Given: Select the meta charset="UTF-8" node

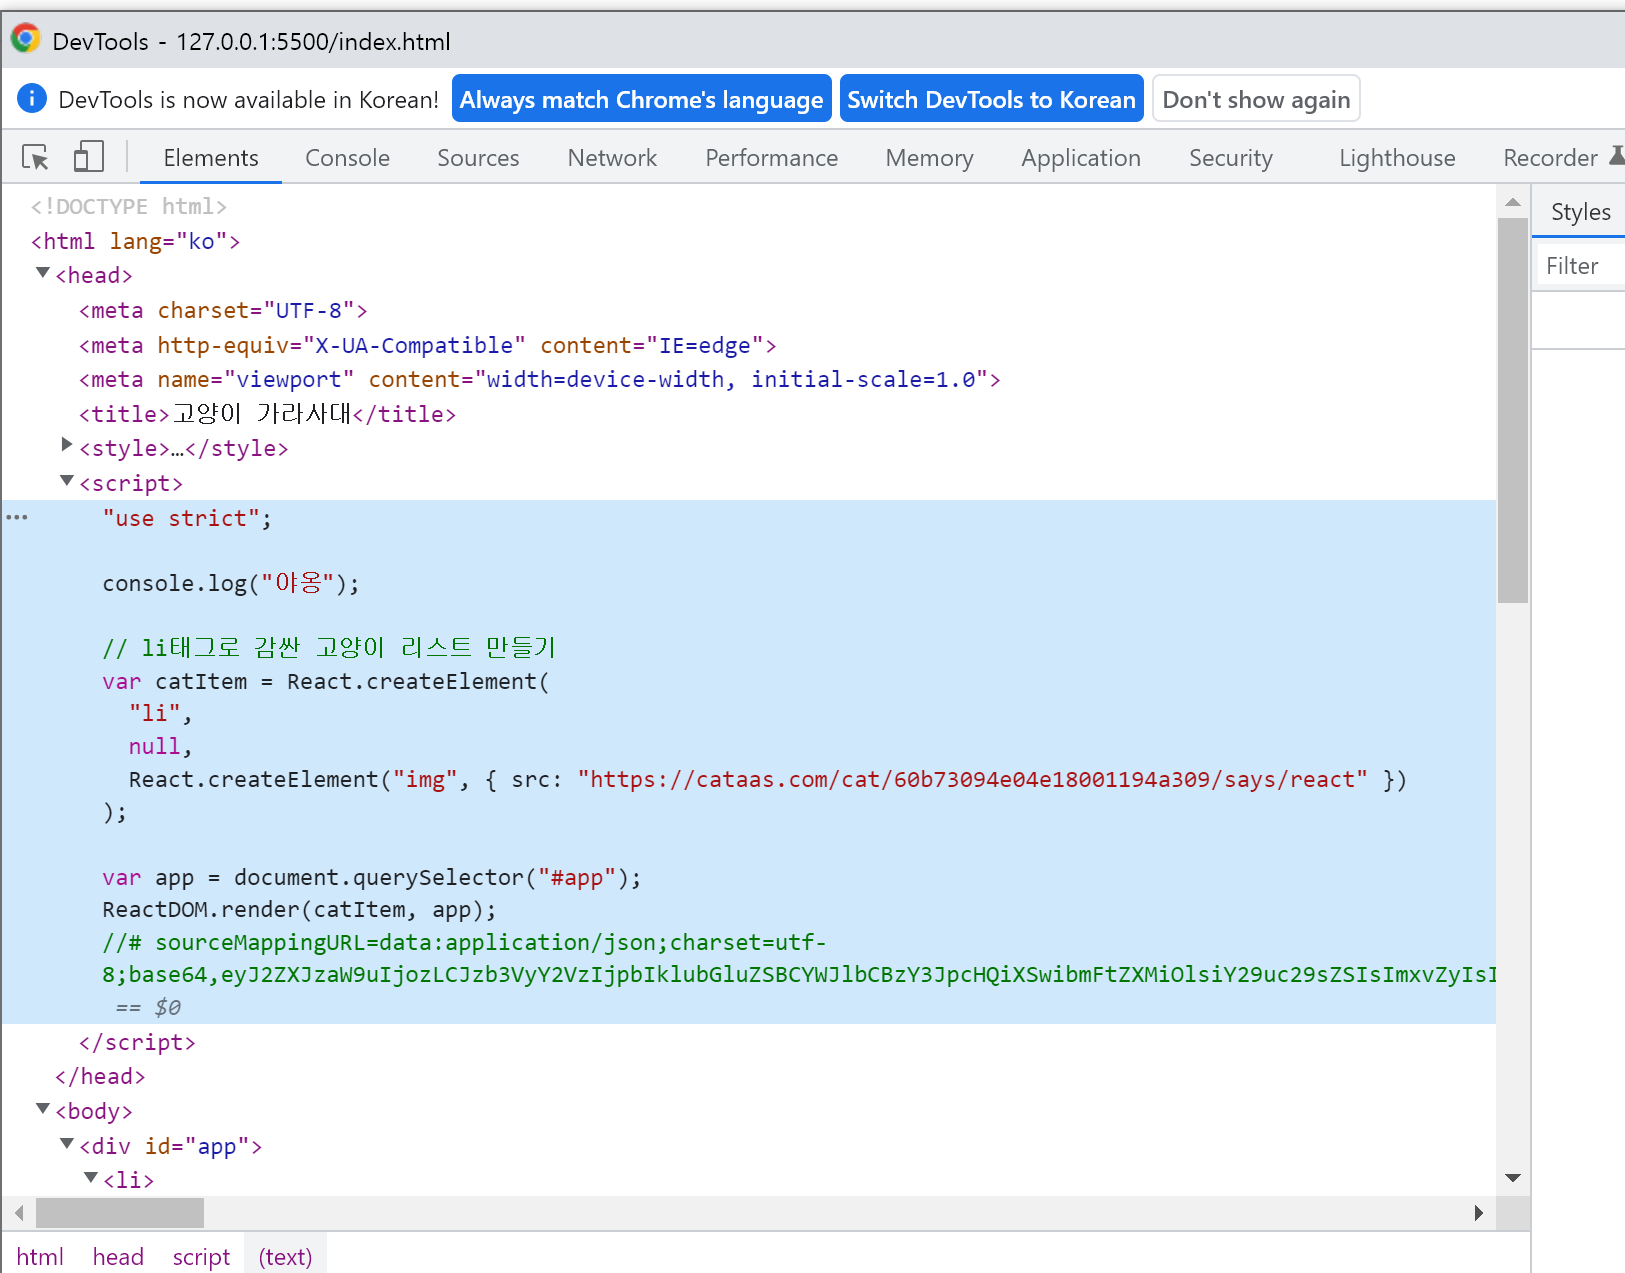Looking at the screenshot, I should [223, 310].
